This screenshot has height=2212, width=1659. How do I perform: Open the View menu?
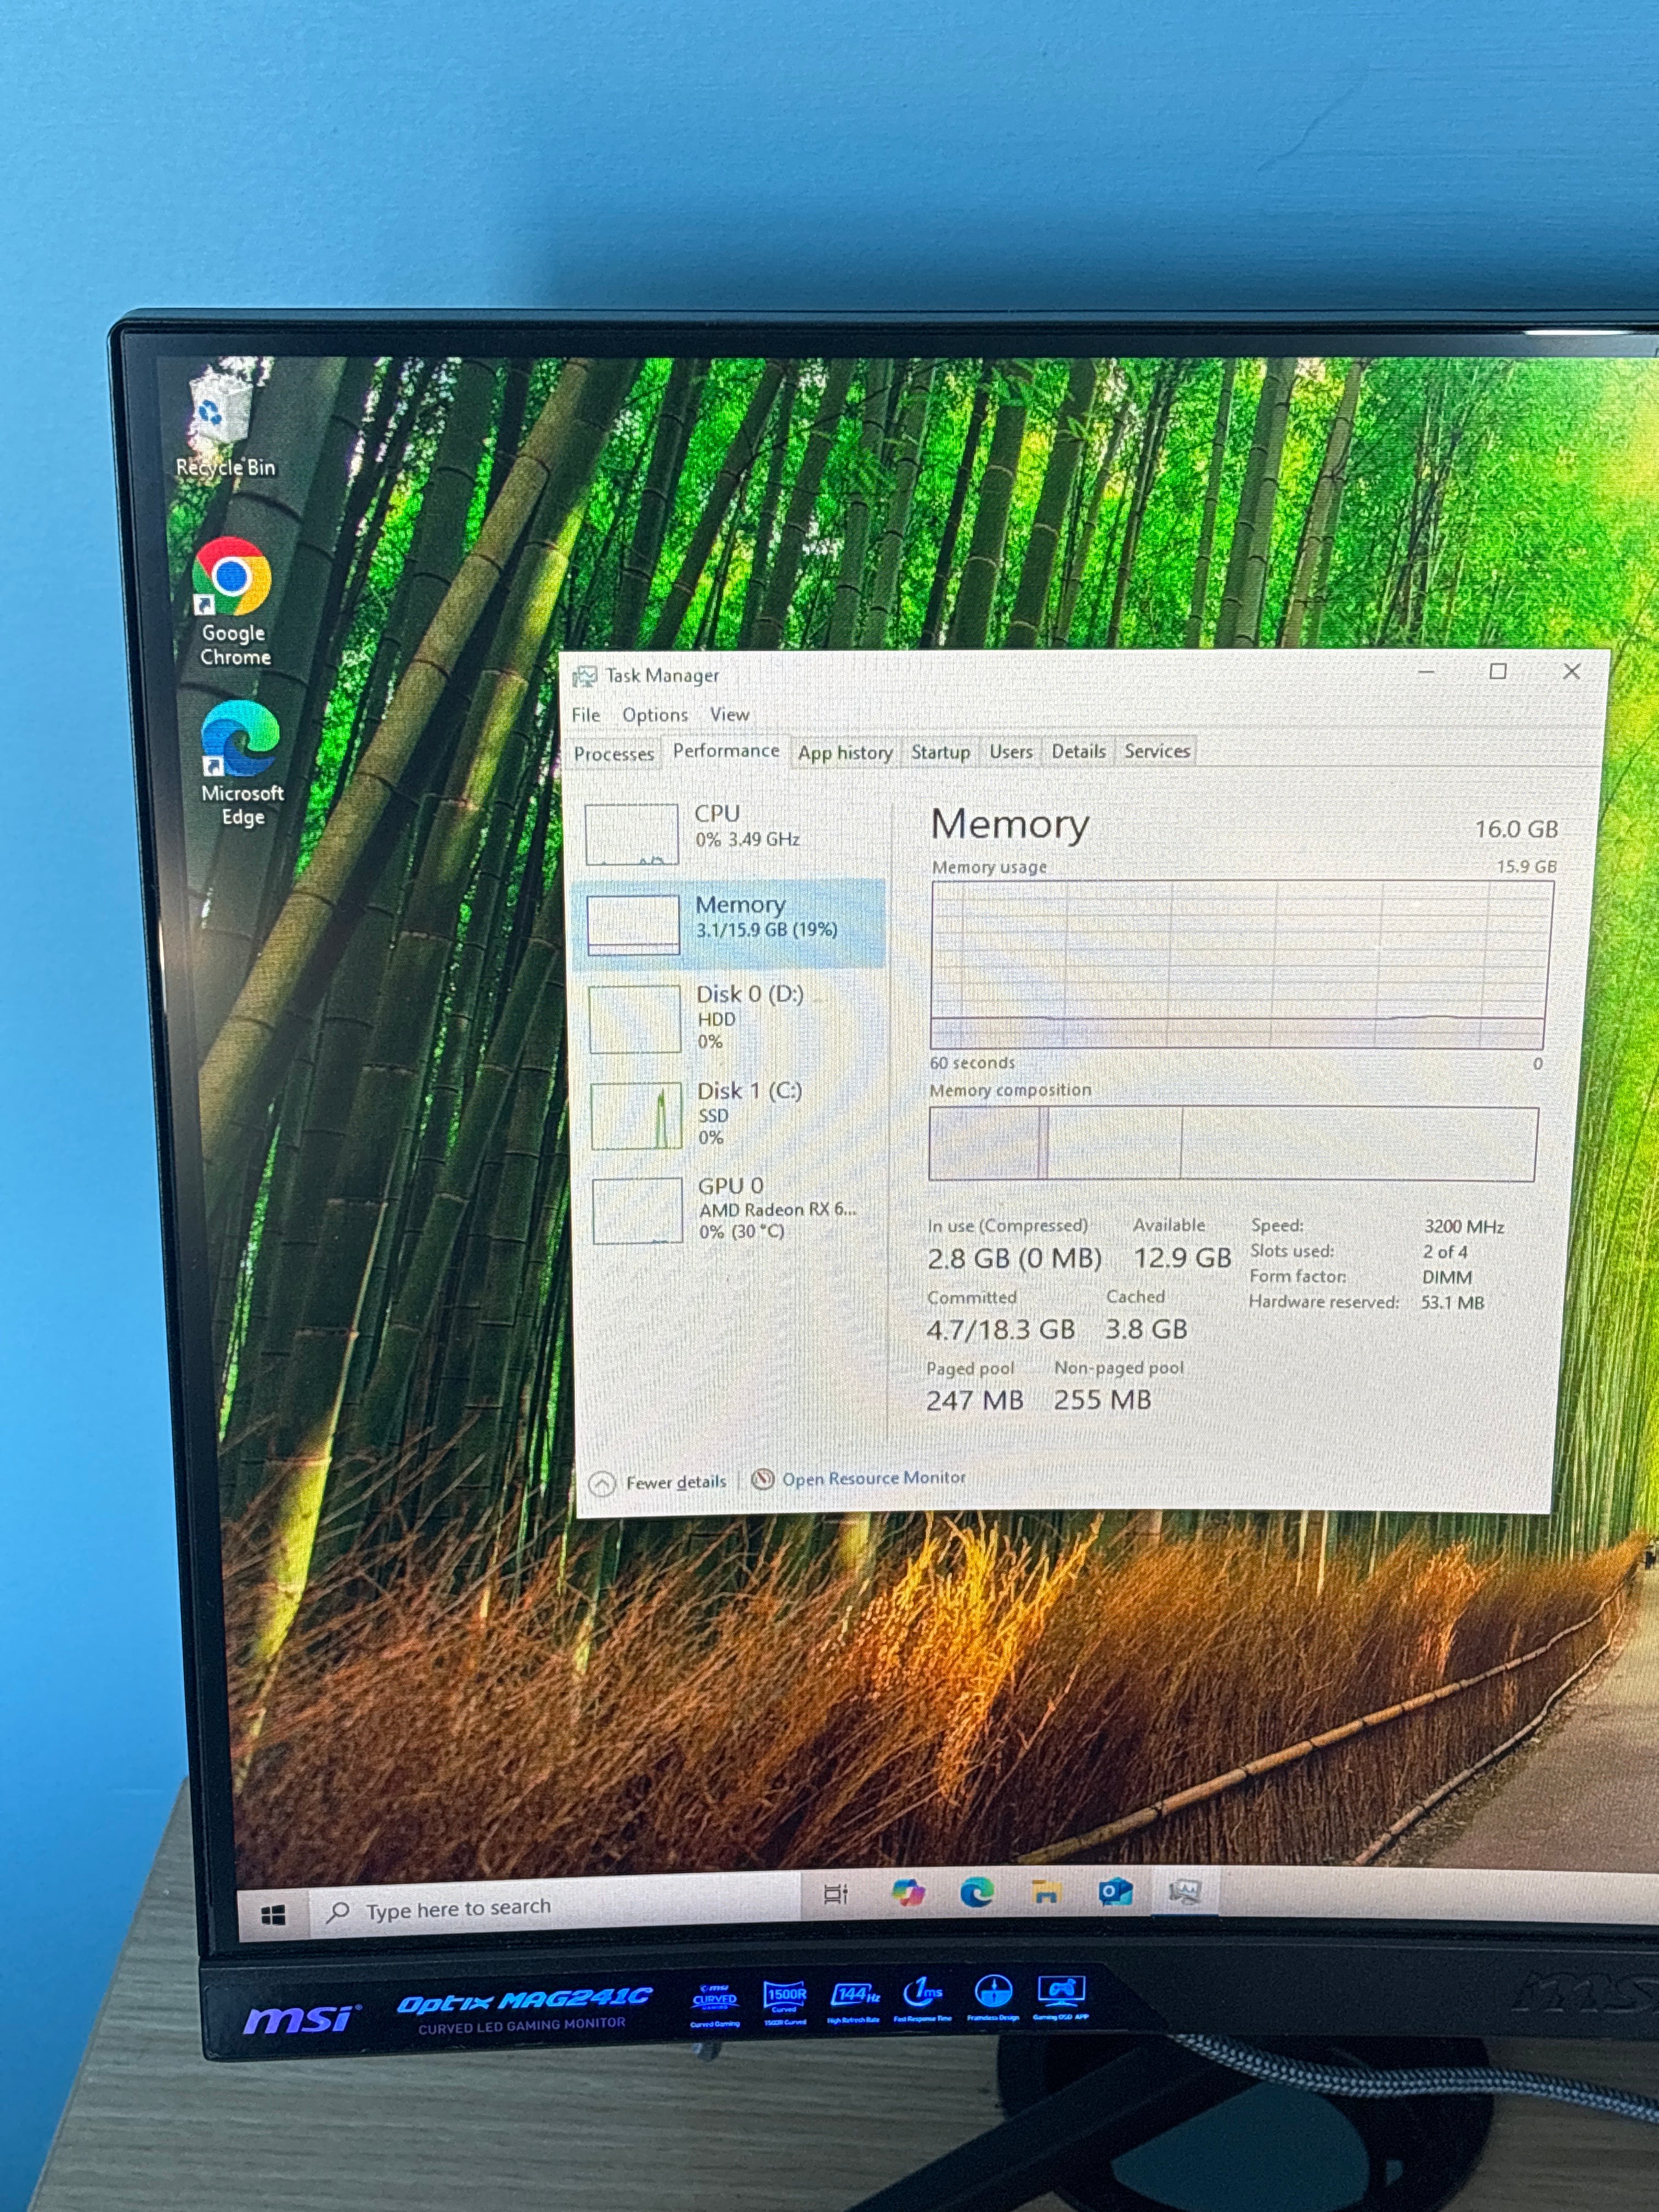[729, 714]
